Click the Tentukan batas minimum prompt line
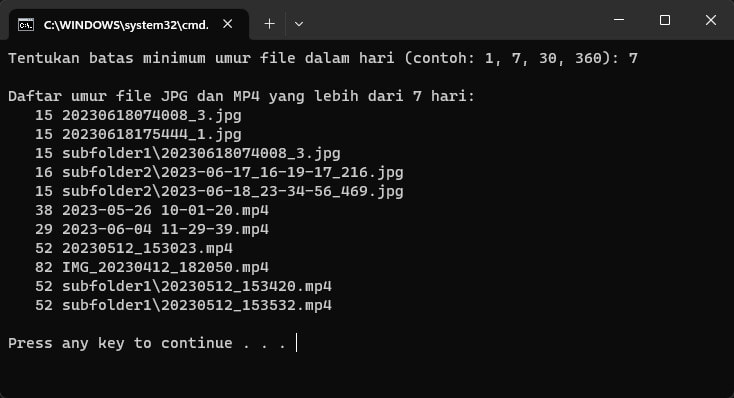The height and width of the screenshot is (398, 734). pyautogui.click(x=323, y=59)
